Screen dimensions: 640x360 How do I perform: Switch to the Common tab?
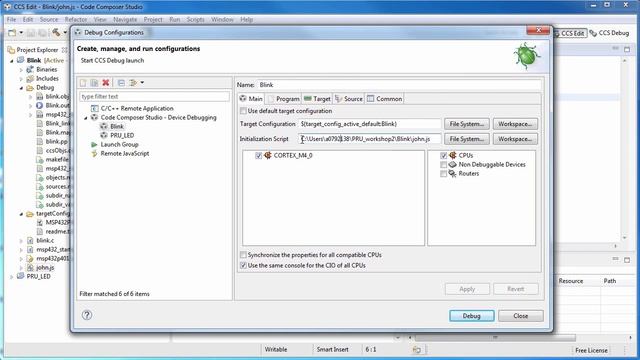point(384,99)
